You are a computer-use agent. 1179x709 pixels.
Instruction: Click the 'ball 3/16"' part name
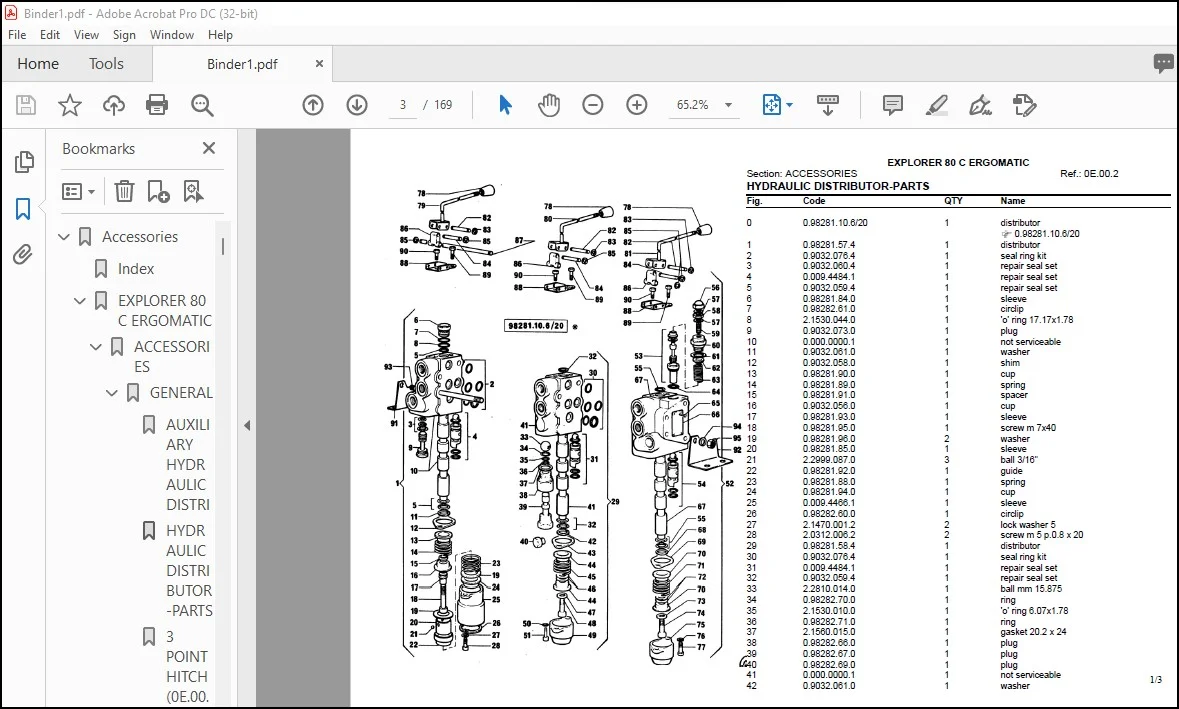[x=1019, y=460]
